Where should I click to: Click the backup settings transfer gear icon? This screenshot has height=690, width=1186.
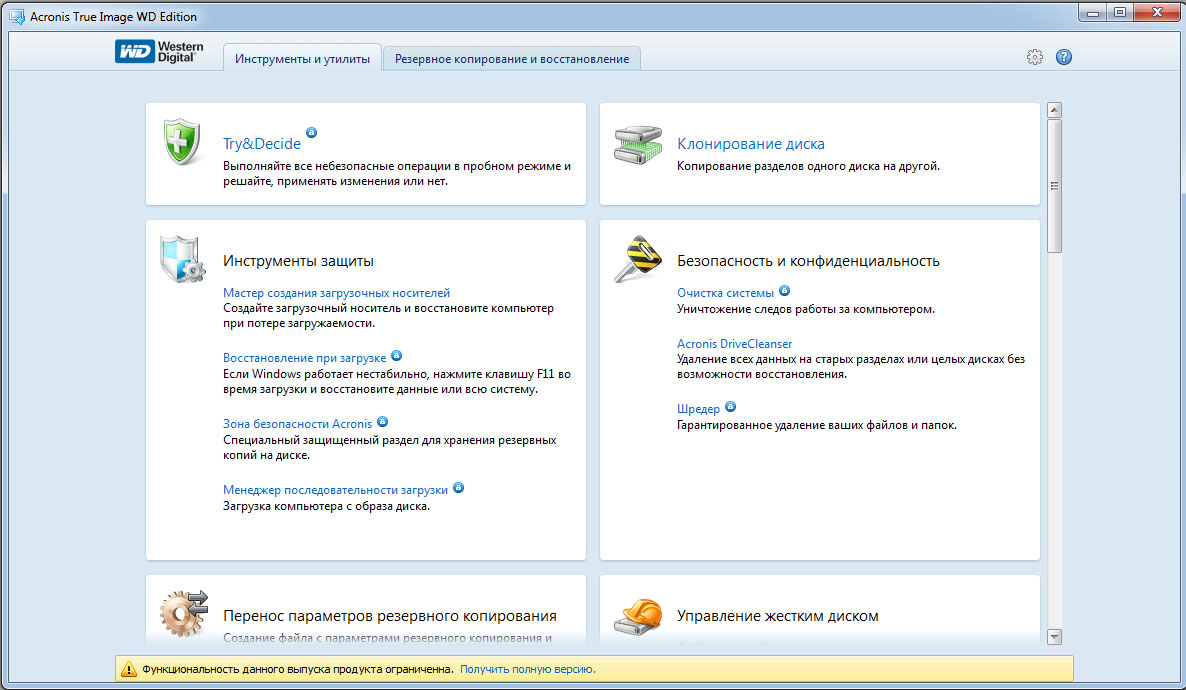[184, 613]
